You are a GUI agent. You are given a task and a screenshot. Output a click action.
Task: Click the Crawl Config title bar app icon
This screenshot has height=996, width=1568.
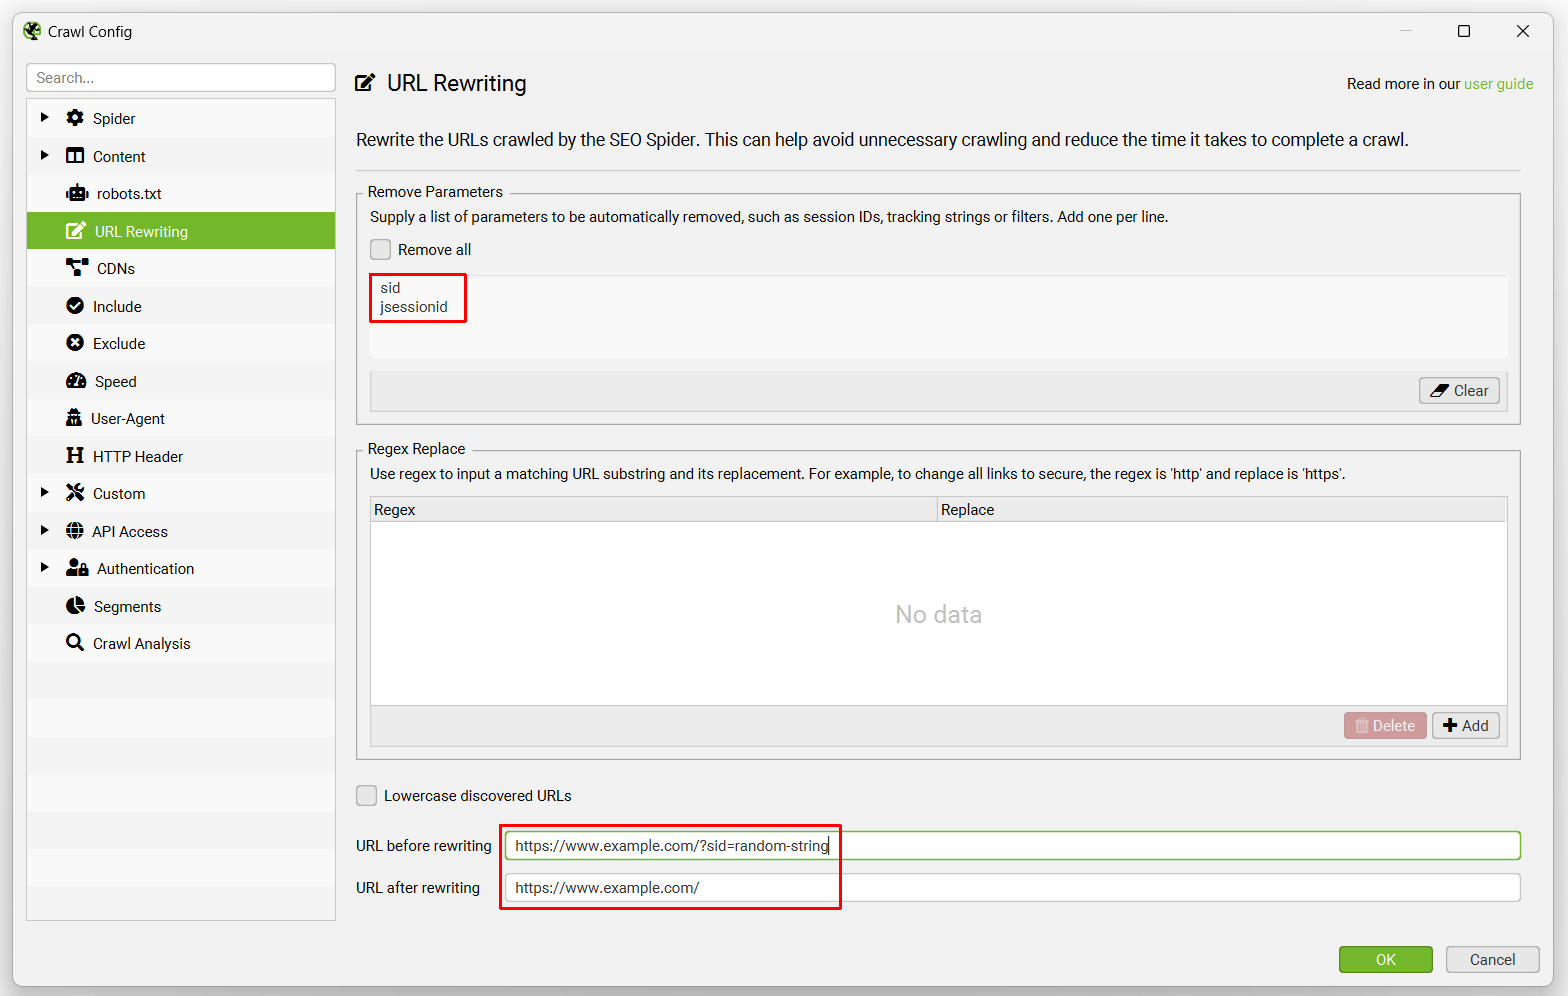click(x=32, y=31)
